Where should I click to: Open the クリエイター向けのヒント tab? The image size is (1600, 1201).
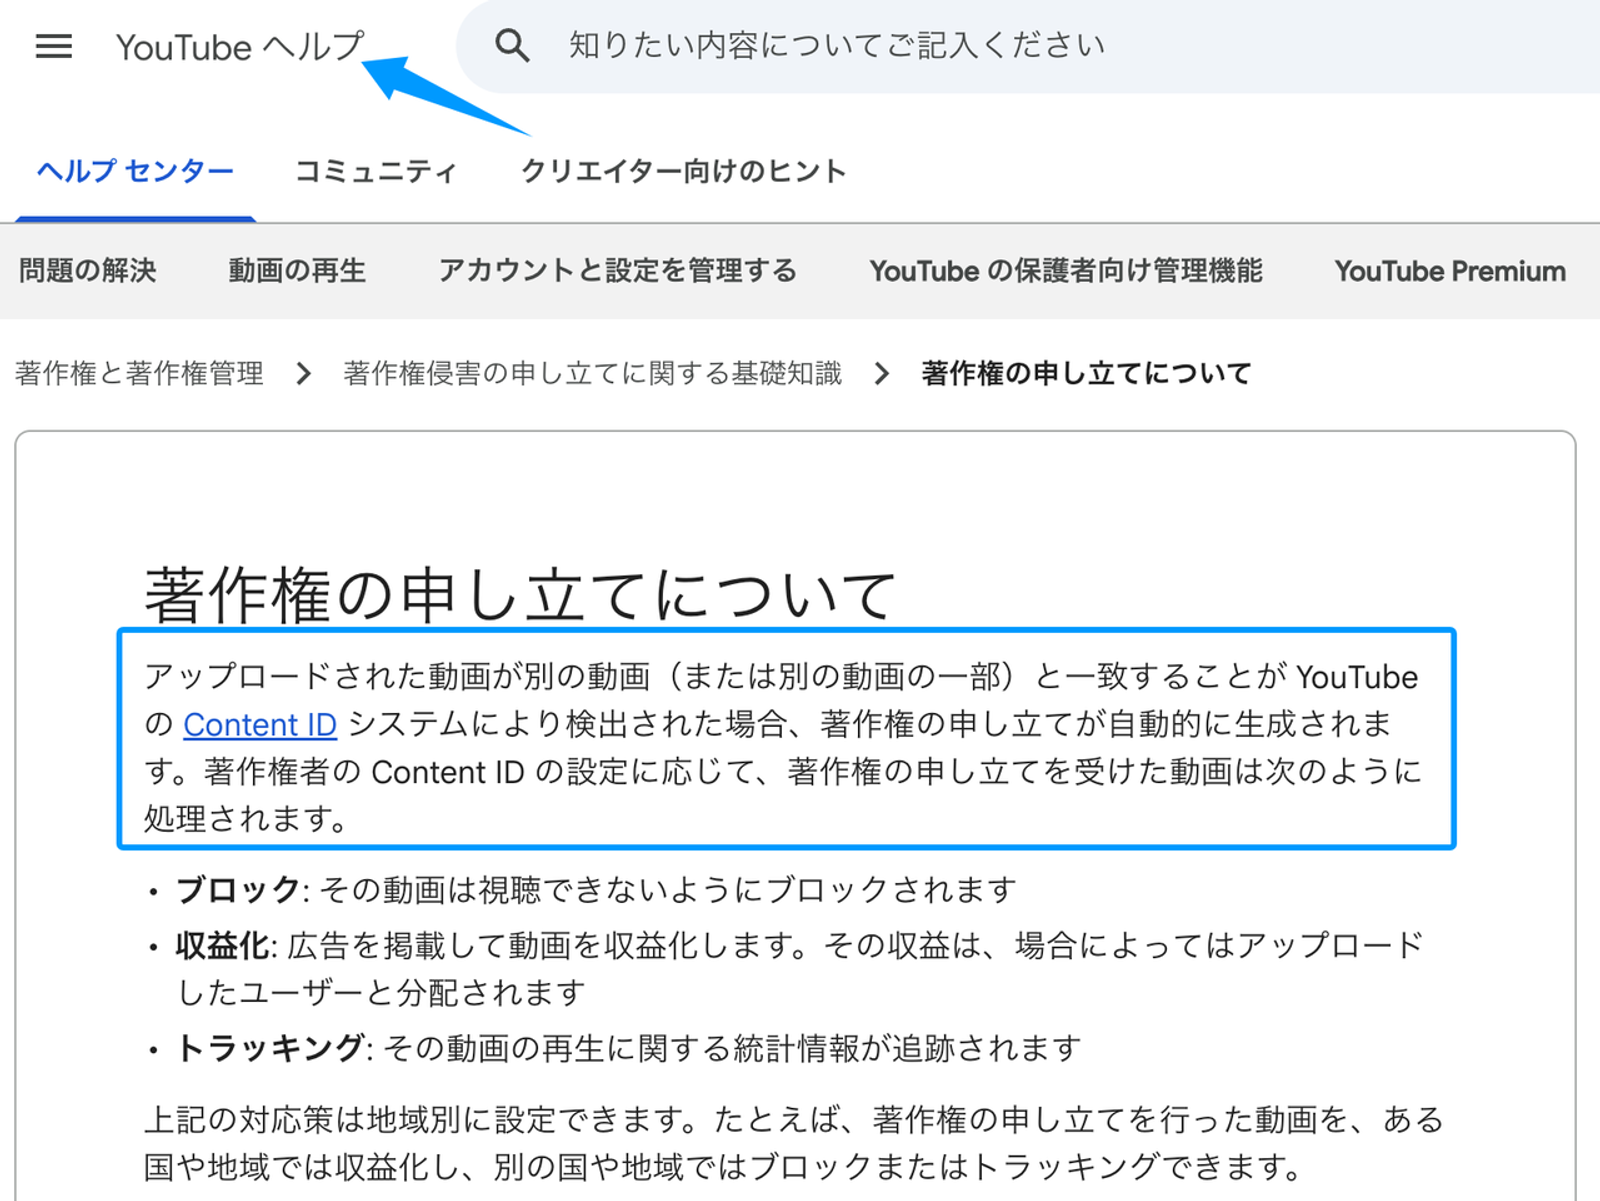[684, 171]
